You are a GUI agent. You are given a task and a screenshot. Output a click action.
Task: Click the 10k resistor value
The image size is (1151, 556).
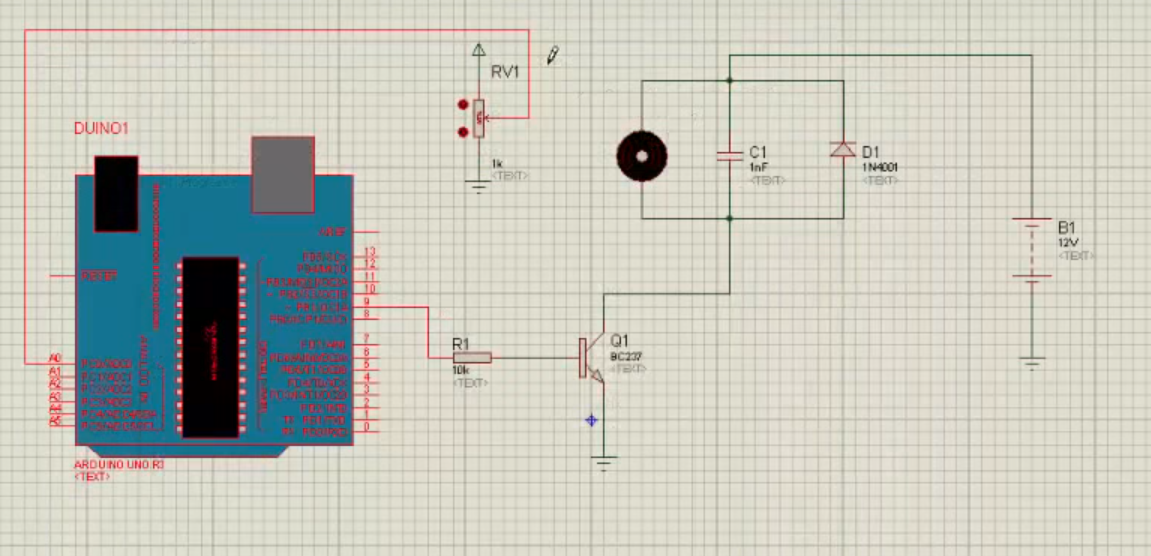460,371
